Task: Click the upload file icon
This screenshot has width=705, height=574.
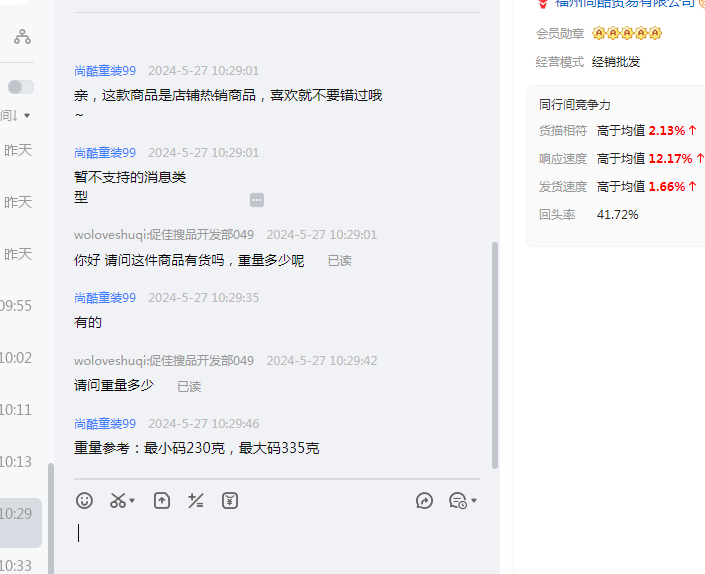Action: point(162,500)
